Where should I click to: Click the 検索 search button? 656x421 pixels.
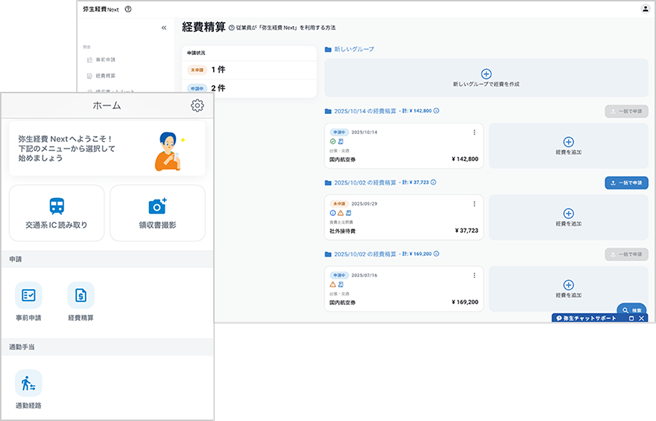click(631, 310)
